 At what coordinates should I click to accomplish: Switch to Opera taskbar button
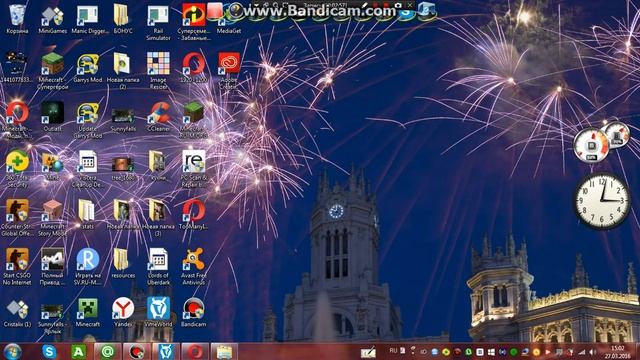pos(195,351)
